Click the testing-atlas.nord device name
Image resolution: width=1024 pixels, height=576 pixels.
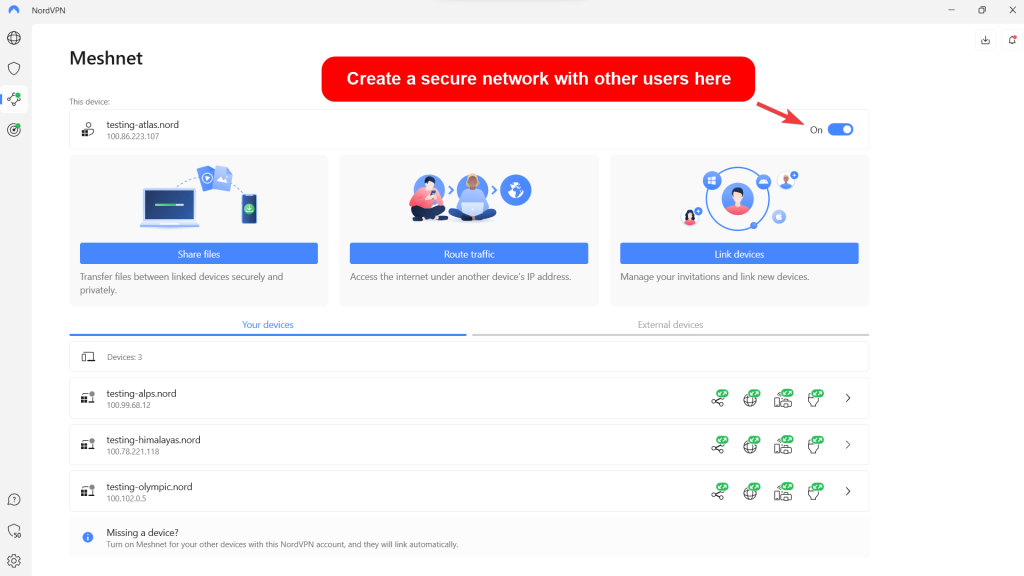tap(142, 125)
